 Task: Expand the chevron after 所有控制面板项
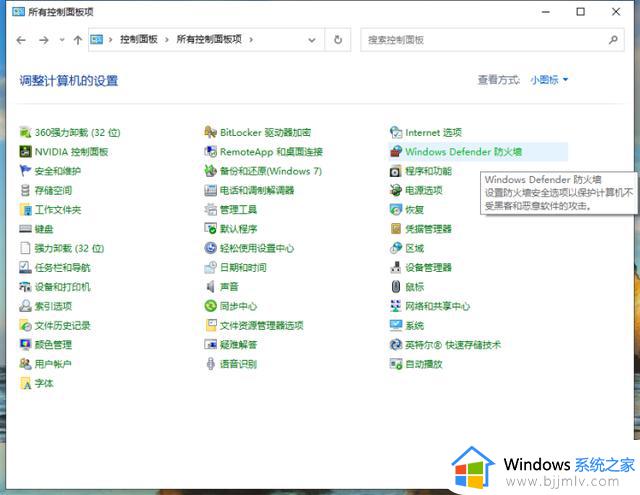(x=251, y=40)
